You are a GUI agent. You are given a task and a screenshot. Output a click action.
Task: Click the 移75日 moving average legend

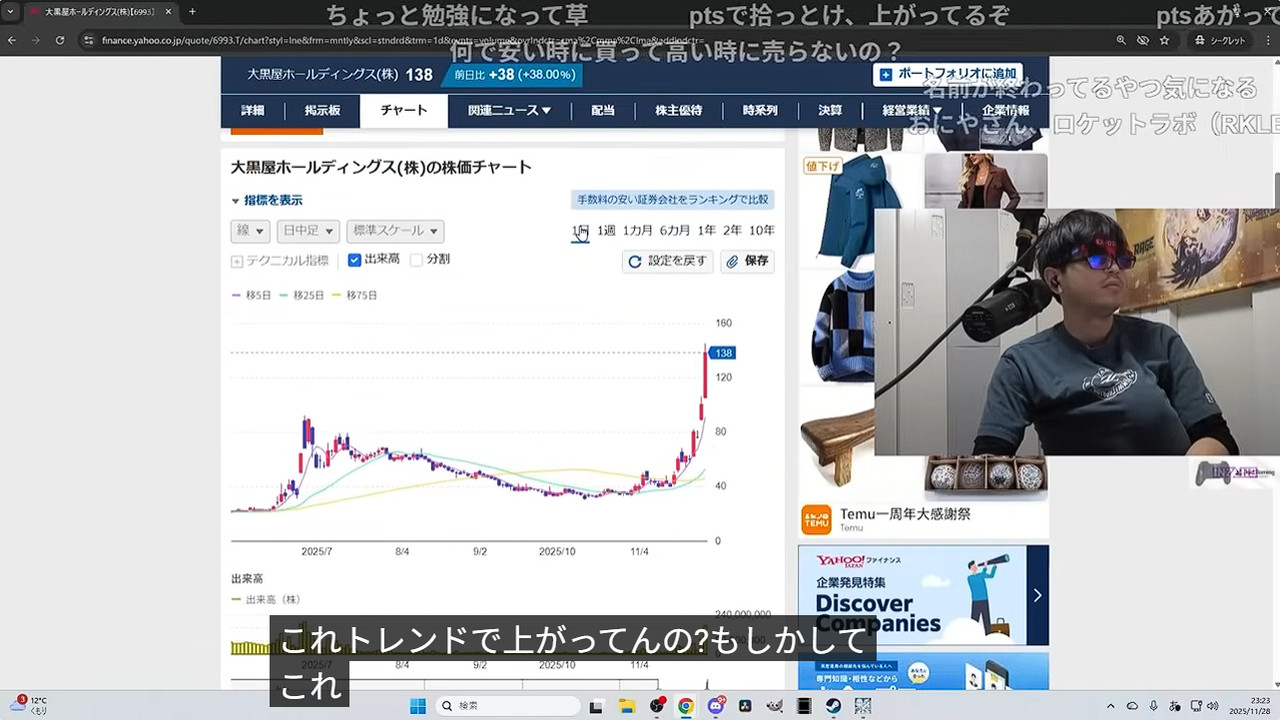[x=355, y=296]
